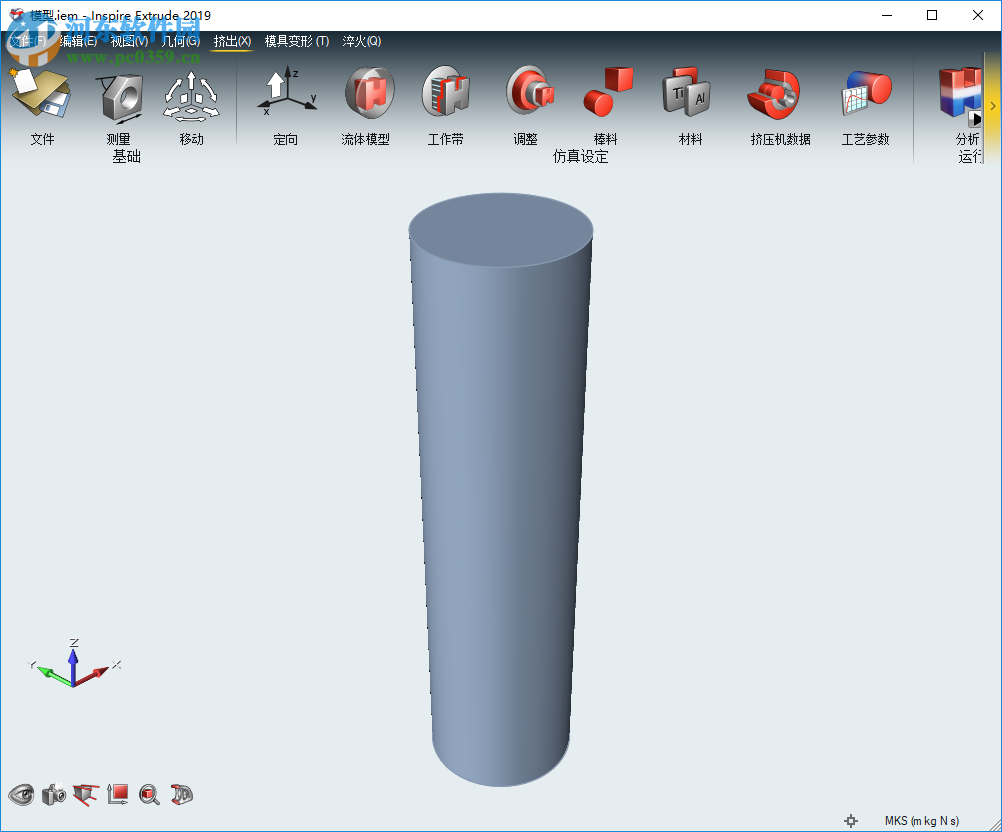This screenshot has height=832, width=1002.
Task: Open the 模具变形(T) menu
Action: point(295,41)
